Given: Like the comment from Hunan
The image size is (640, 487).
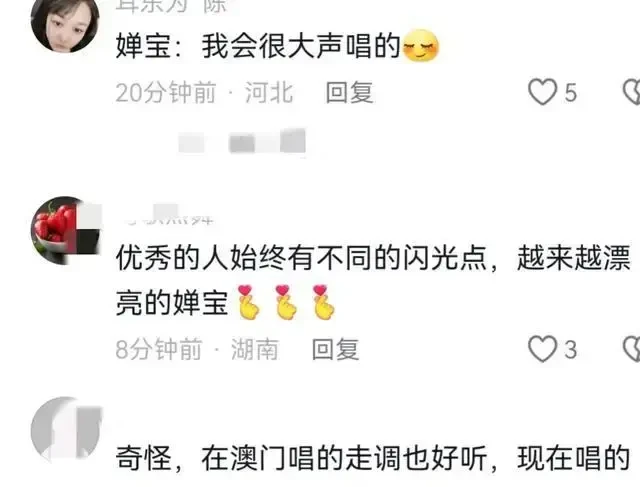Looking at the screenshot, I should point(542,349).
